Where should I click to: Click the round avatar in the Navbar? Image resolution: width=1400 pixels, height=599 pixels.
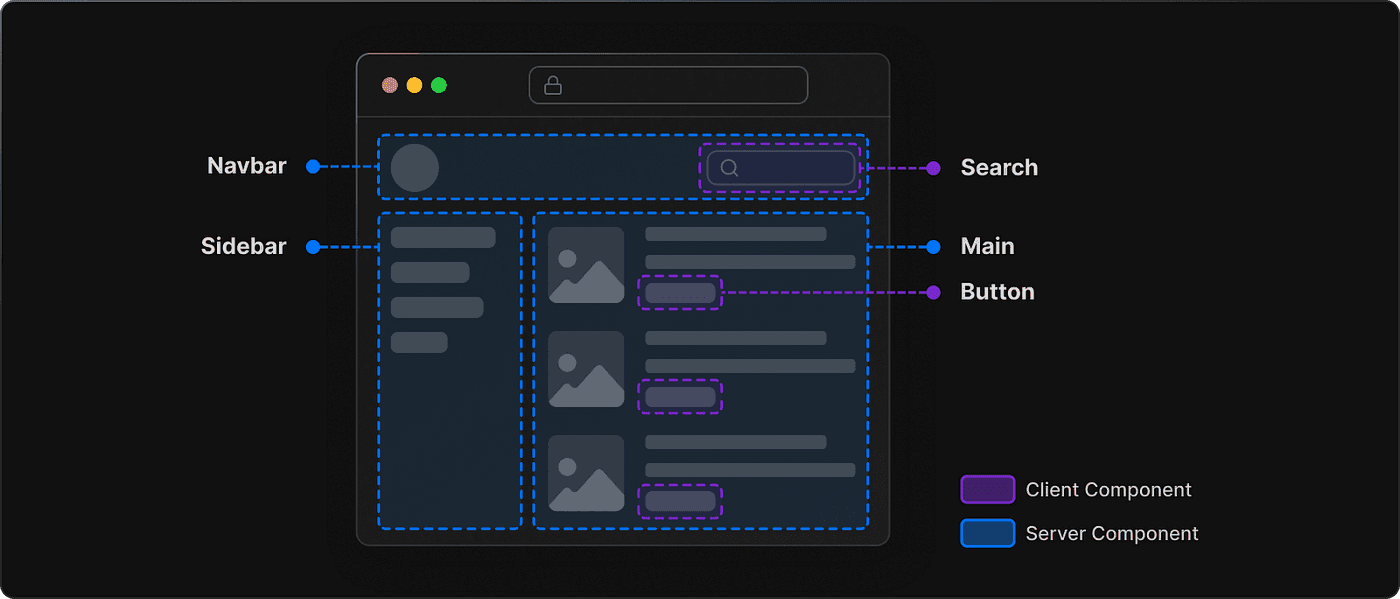pos(415,168)
